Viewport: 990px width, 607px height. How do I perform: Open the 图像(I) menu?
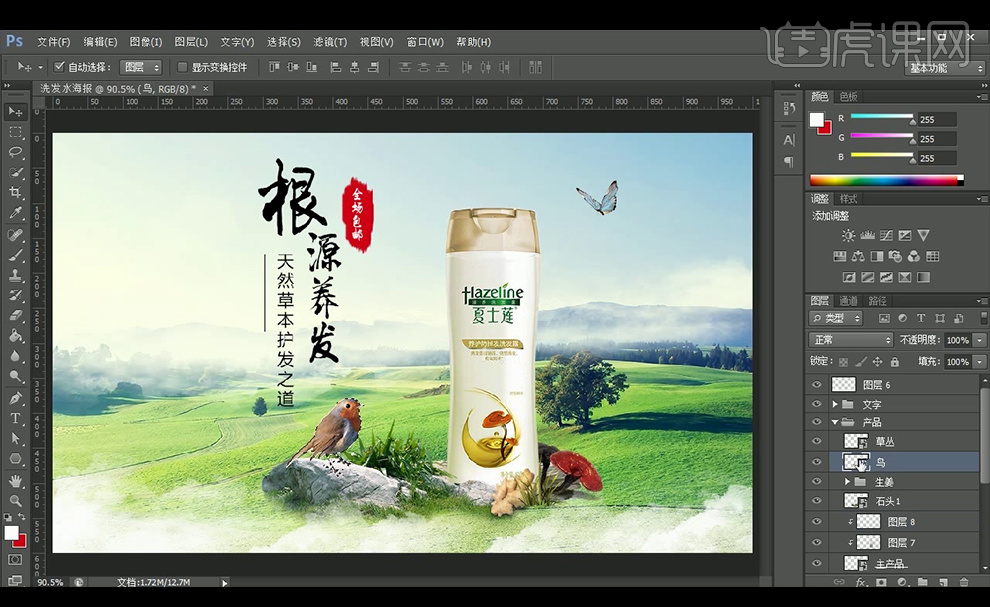pos(145,42)
